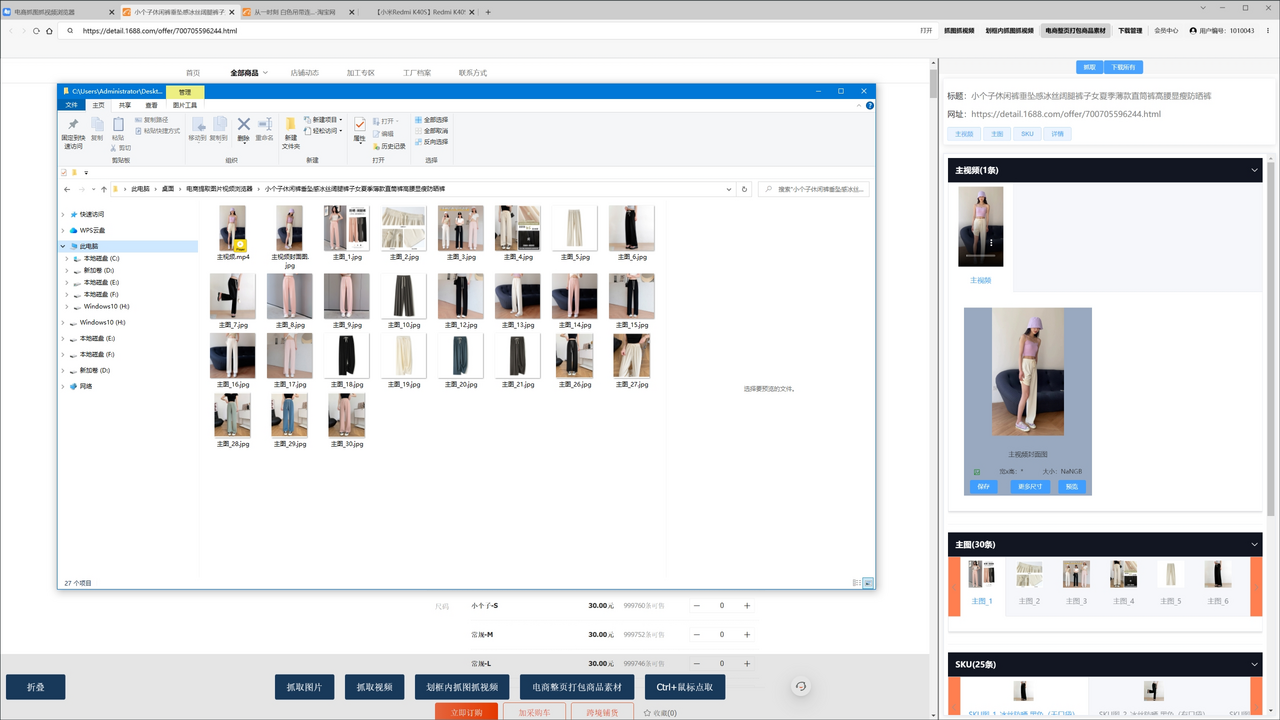
Task: Open the 主图_5.jpg thumbnail in Explorer
Action: (x=574, y=228)
